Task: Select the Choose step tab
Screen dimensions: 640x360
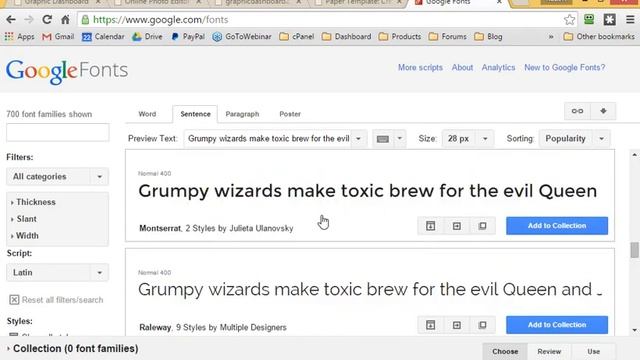Action: point(505,351)
